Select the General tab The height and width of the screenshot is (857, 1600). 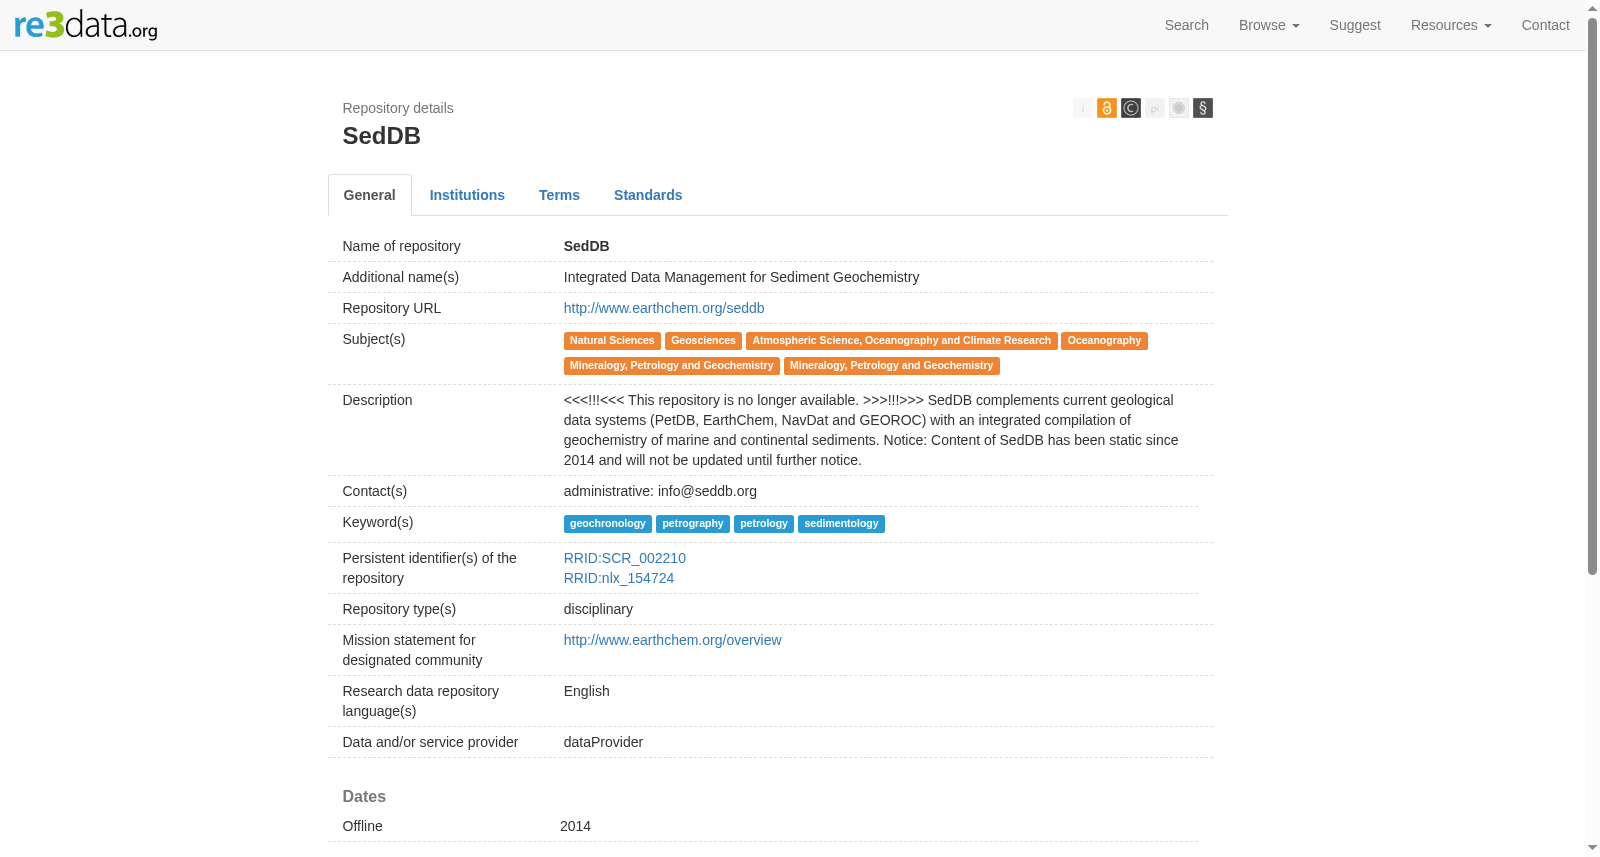pos(370,195)
